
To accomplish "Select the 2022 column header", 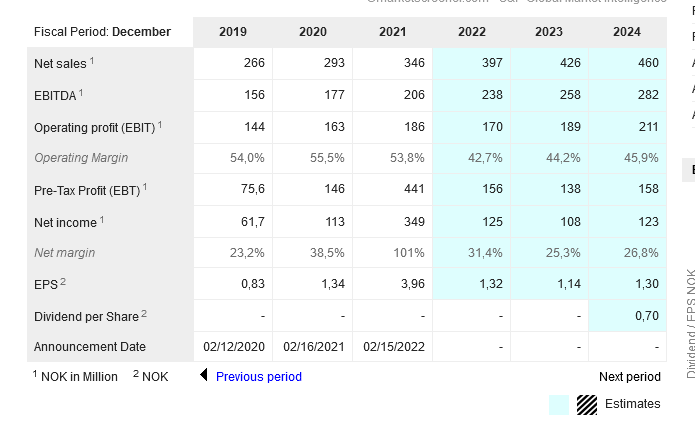I will click(x=472, y=32).
